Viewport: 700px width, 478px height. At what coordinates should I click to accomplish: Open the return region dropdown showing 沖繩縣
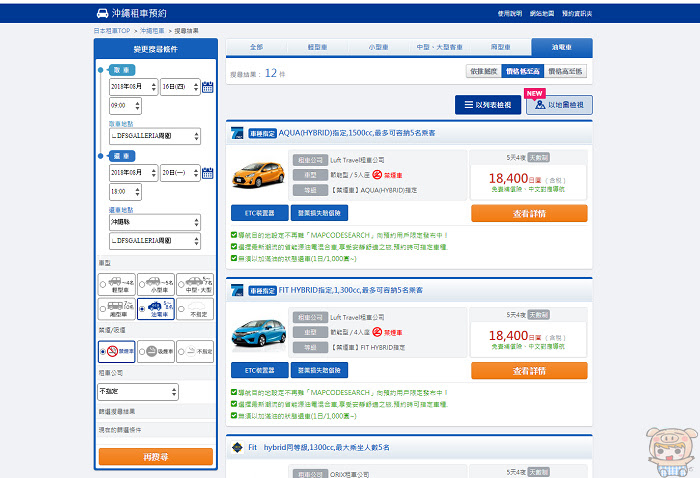pos(155,222)
